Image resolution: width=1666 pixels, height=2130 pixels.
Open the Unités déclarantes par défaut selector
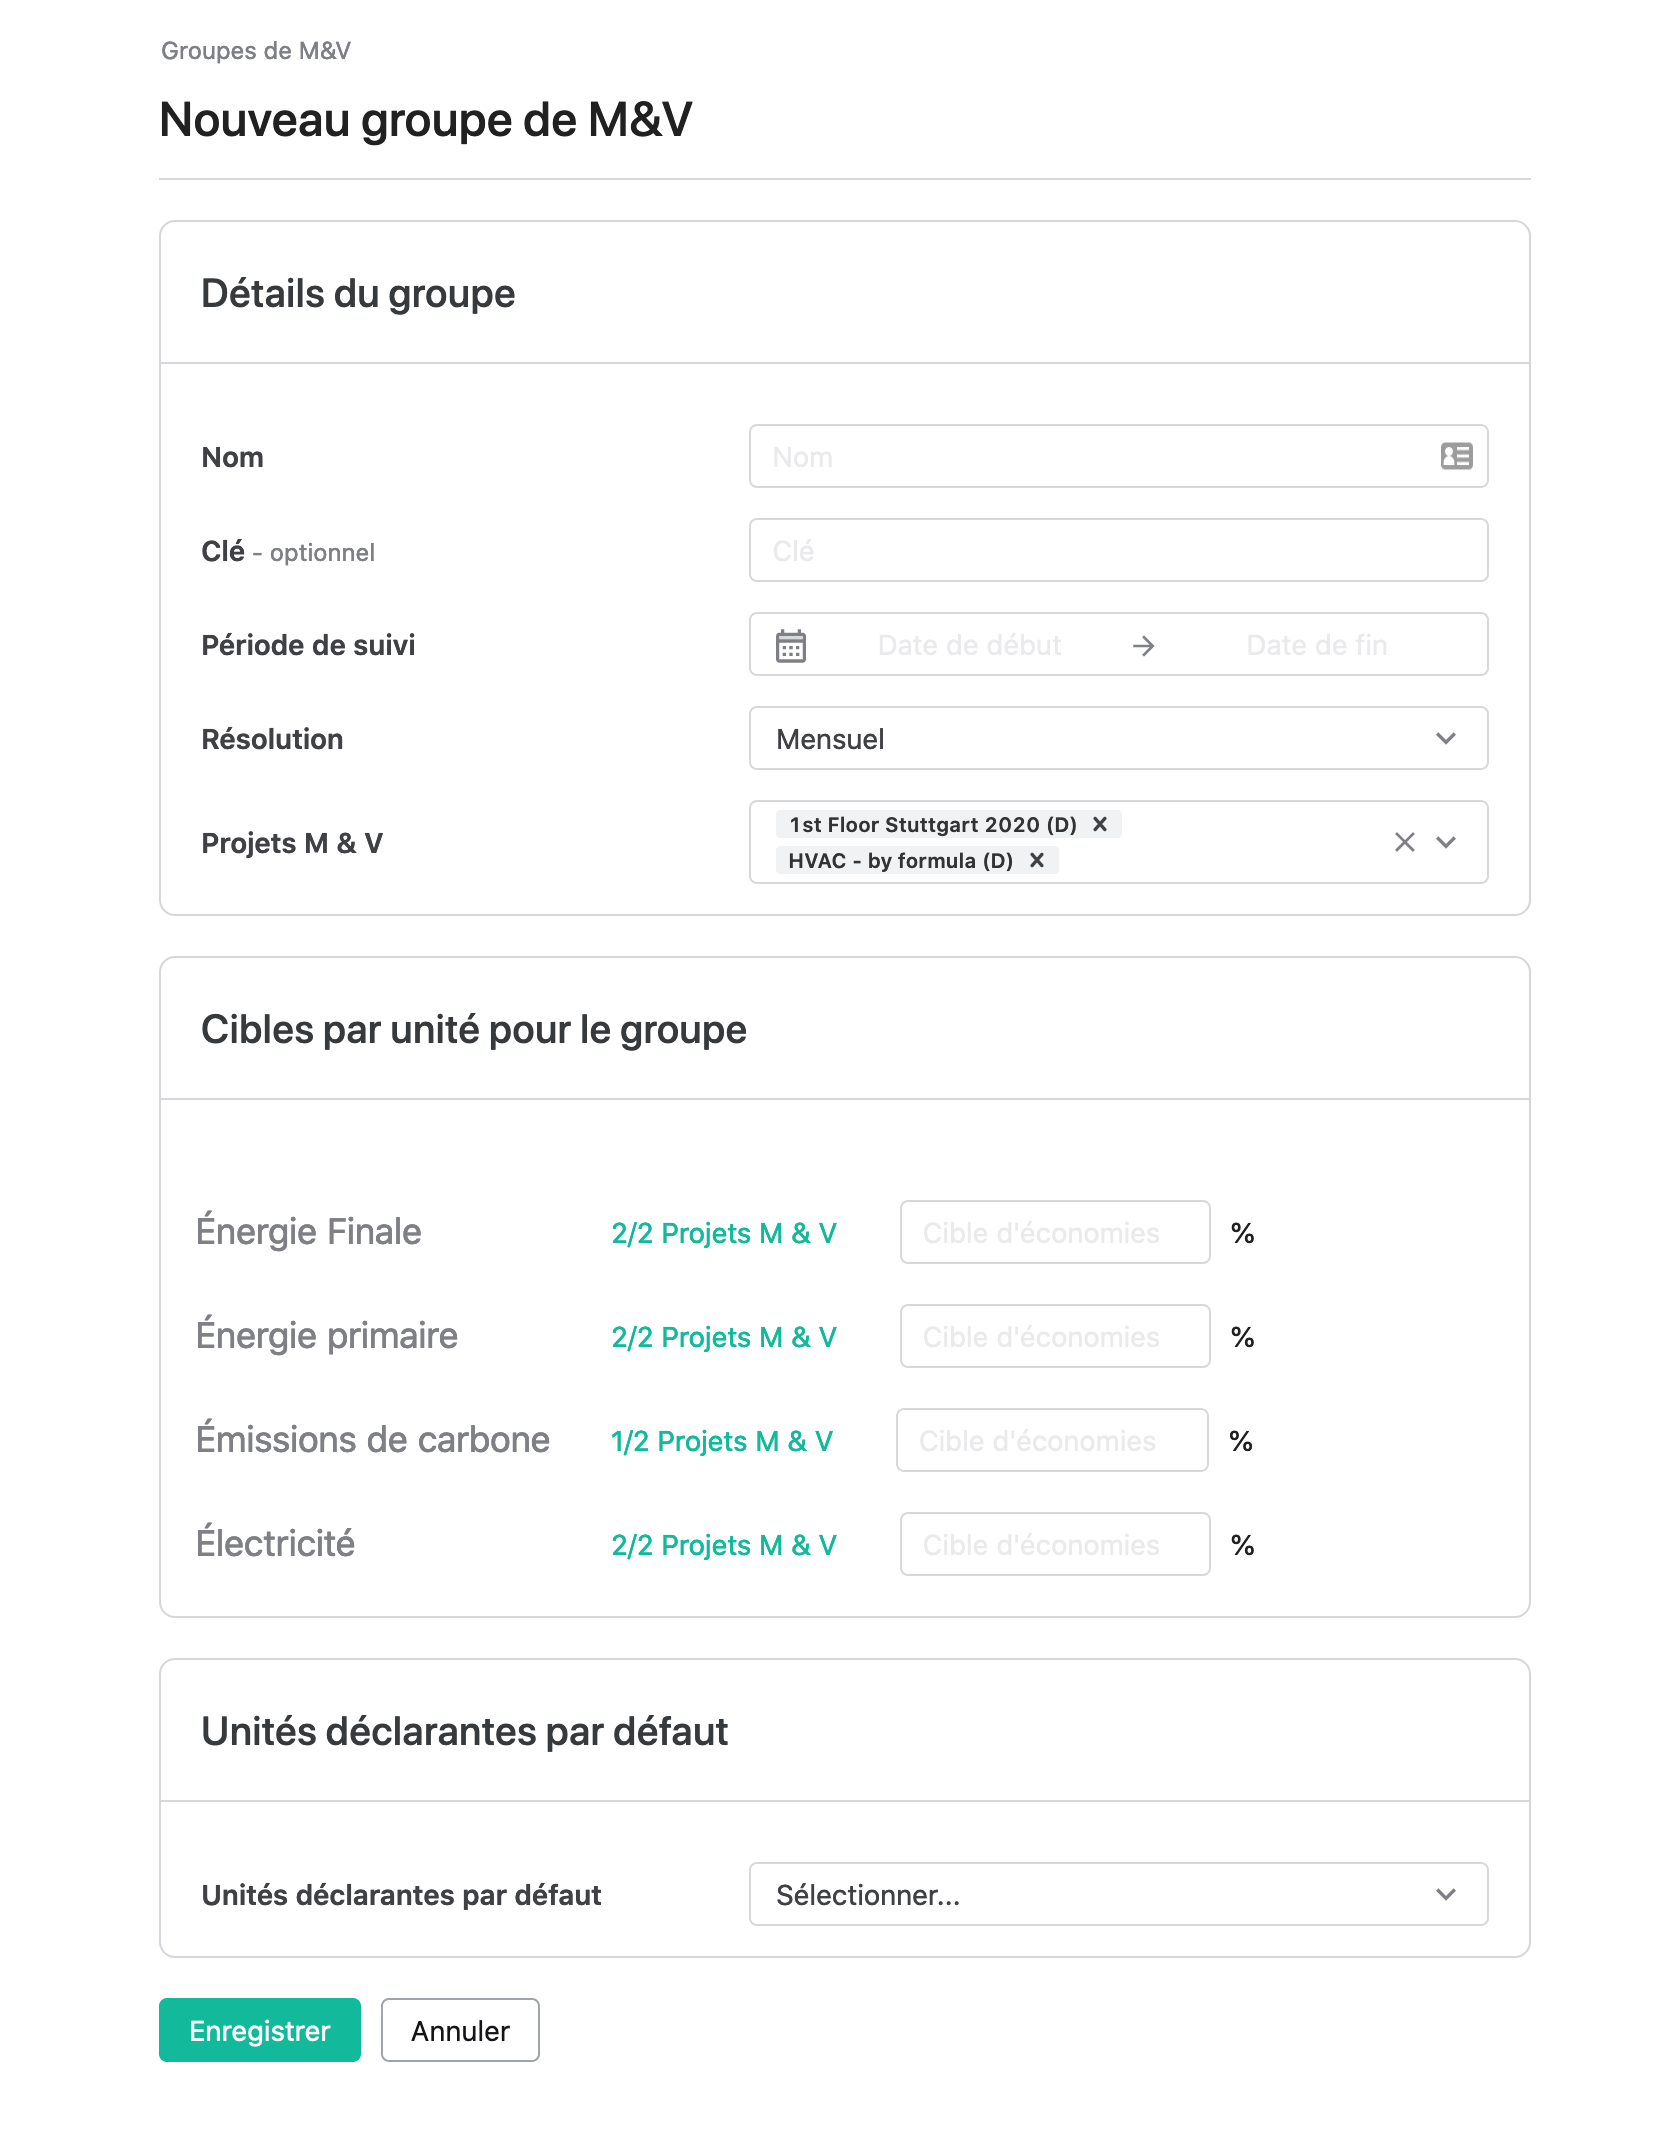(x=1118, y=1894)
